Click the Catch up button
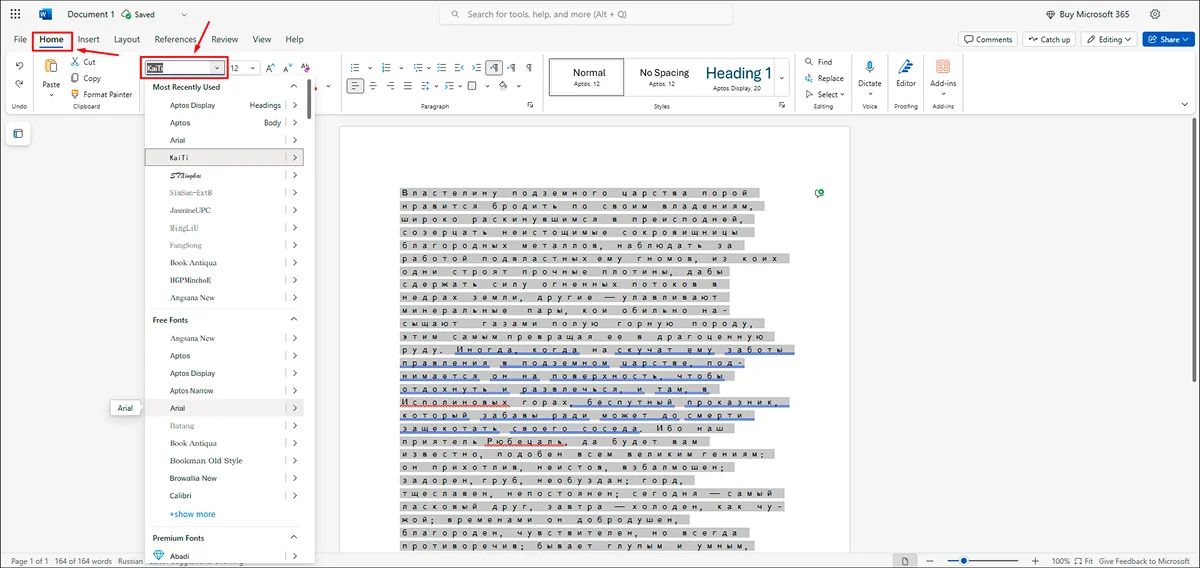 point(1049,40)
